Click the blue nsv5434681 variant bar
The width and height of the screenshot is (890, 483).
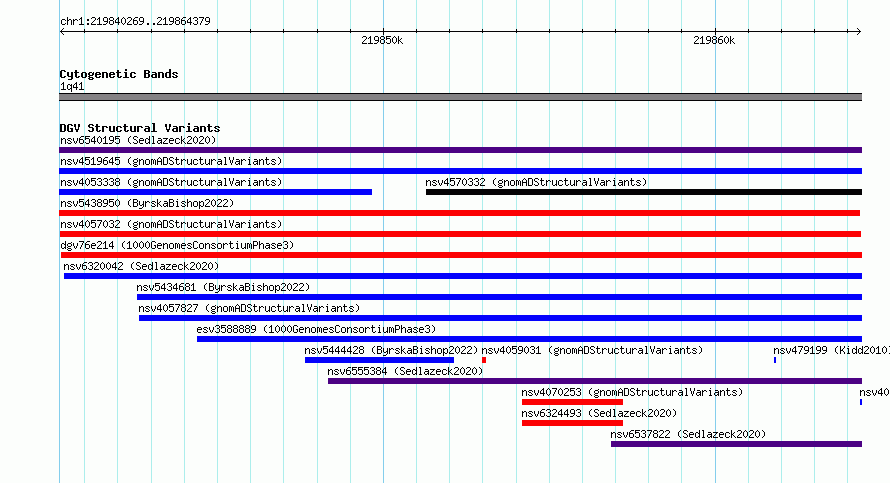click(x=499, y=297)
